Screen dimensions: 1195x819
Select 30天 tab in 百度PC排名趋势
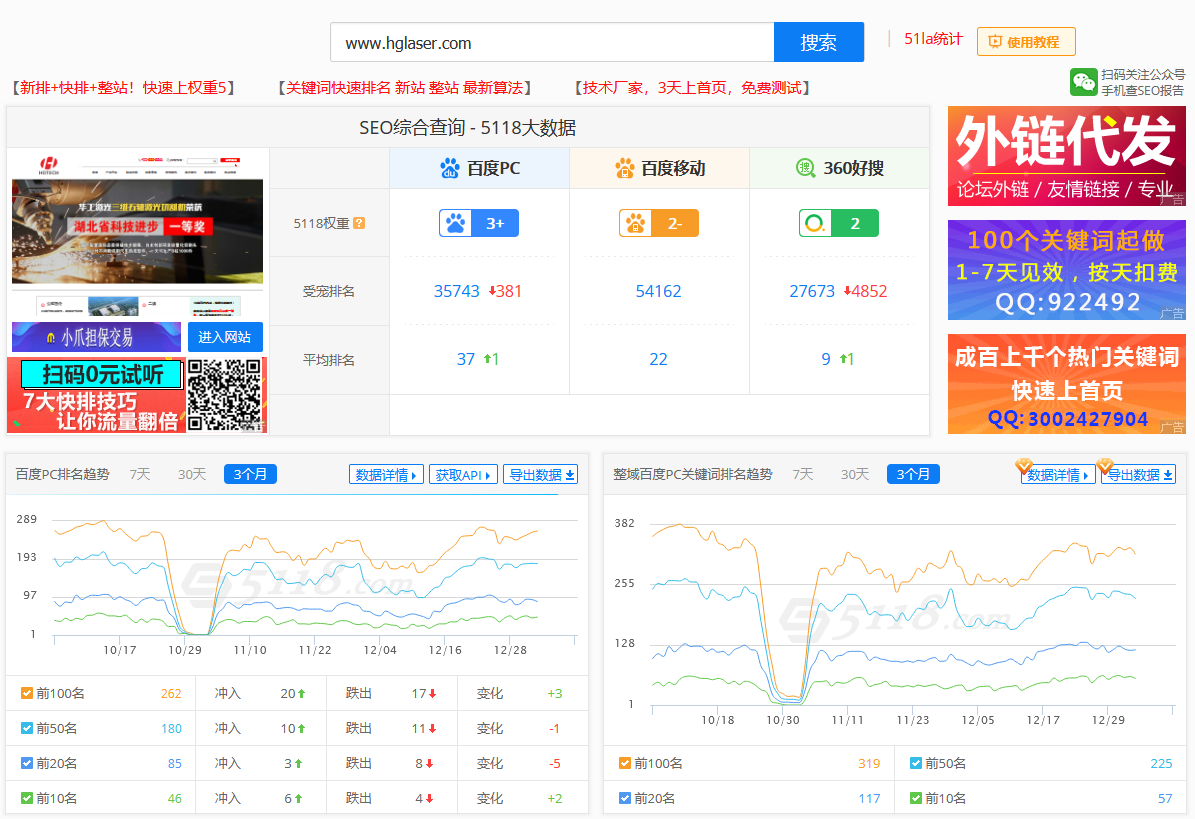[192, 475]
